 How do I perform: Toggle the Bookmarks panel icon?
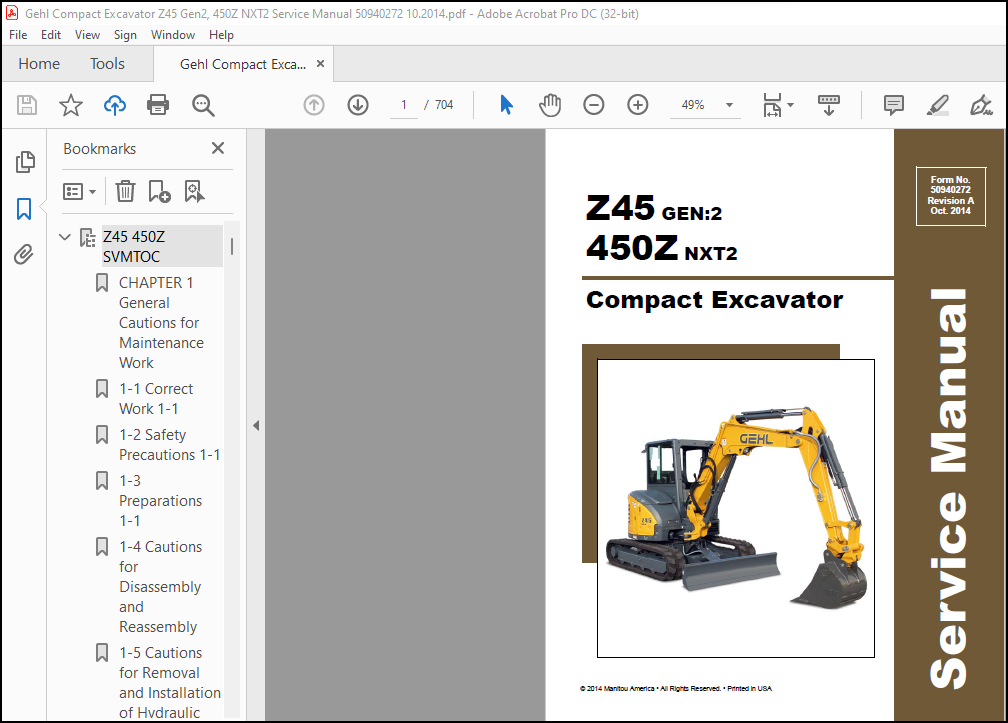[24, 209]
